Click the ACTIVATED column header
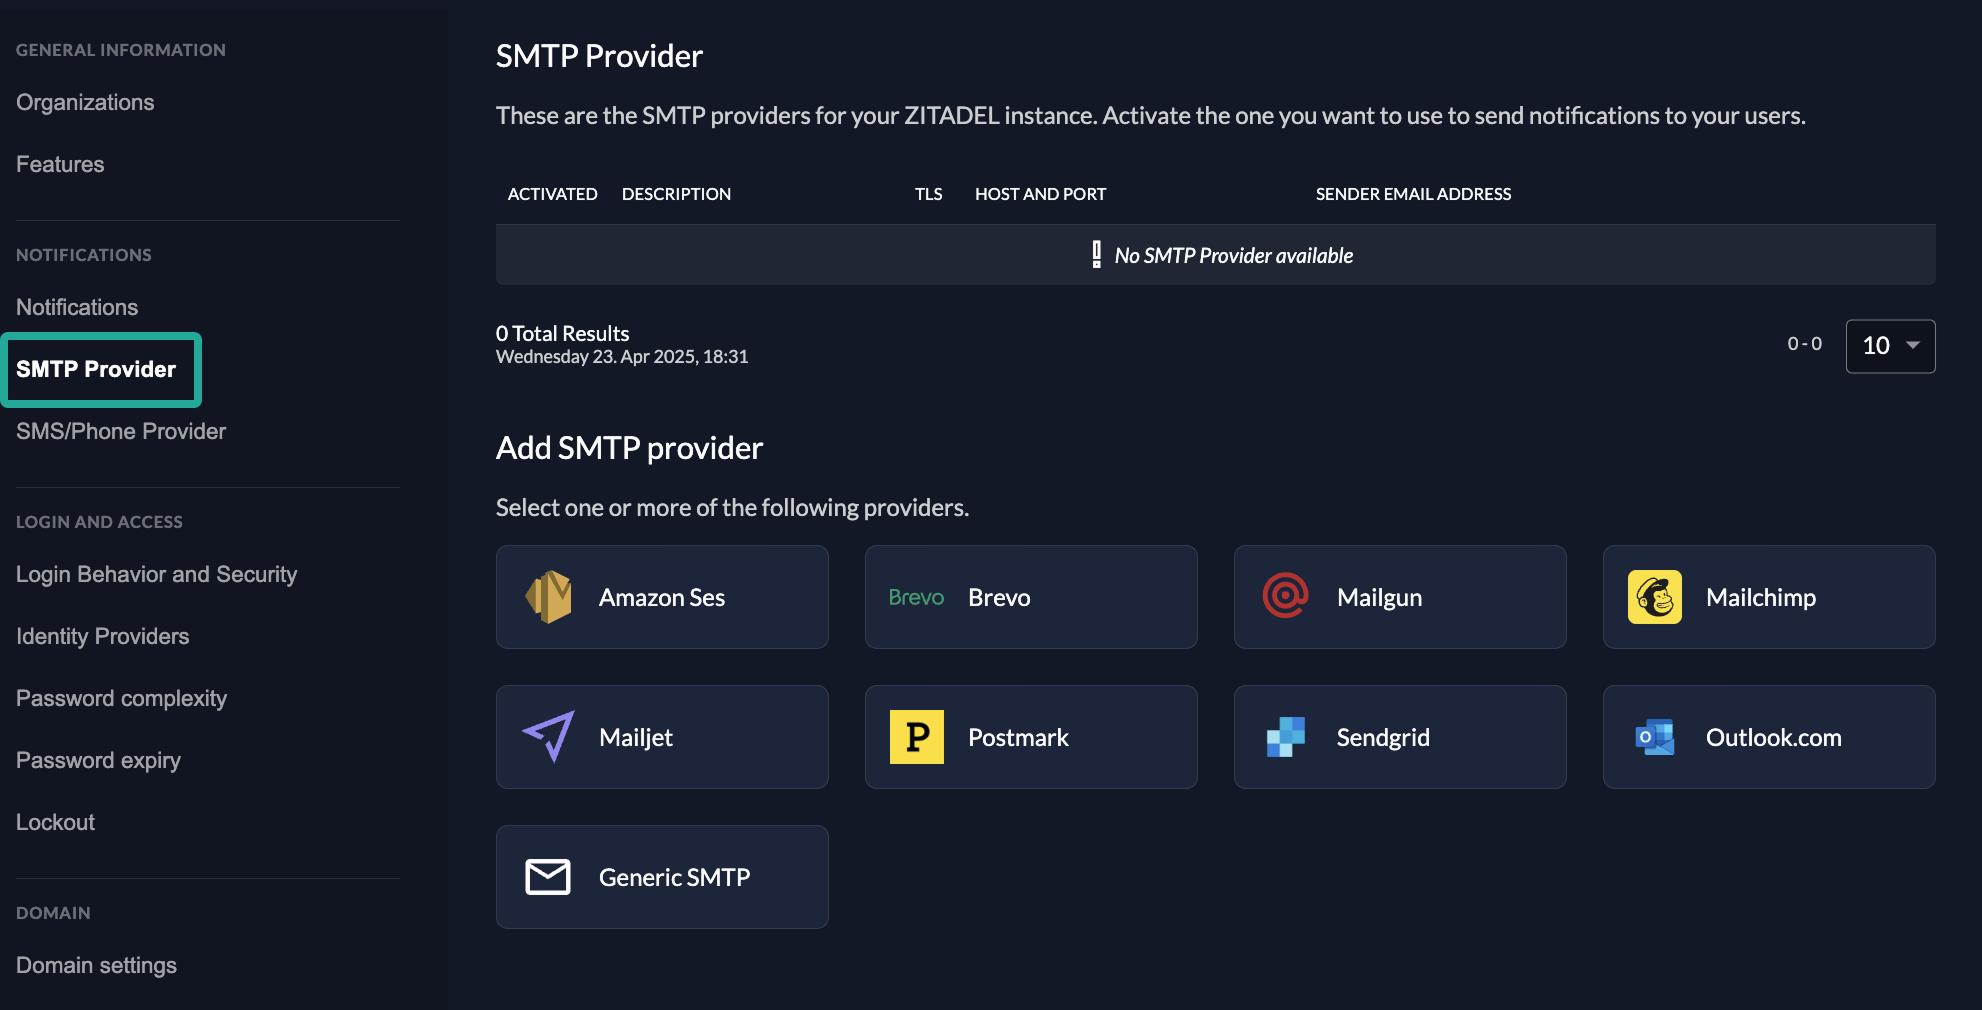Viewport: 1982px width, 1010px height. click(553, 194)
